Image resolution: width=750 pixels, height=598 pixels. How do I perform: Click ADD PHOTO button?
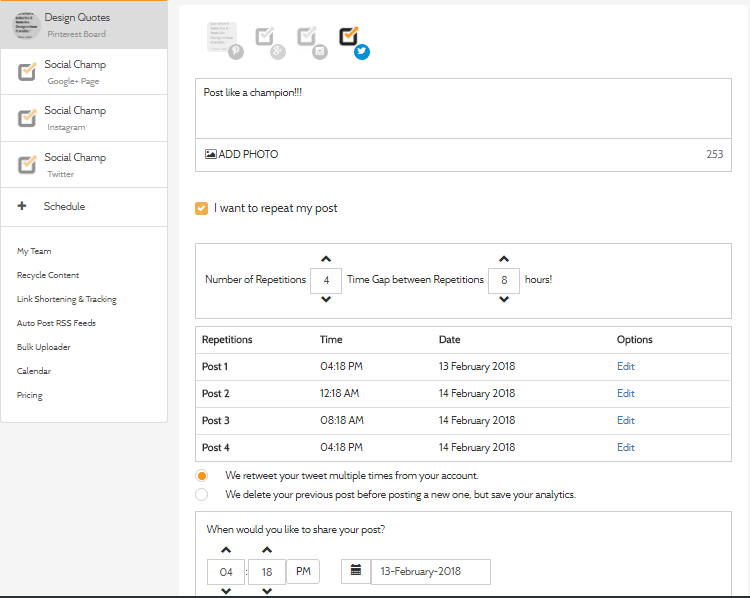[x=242, y=154]
